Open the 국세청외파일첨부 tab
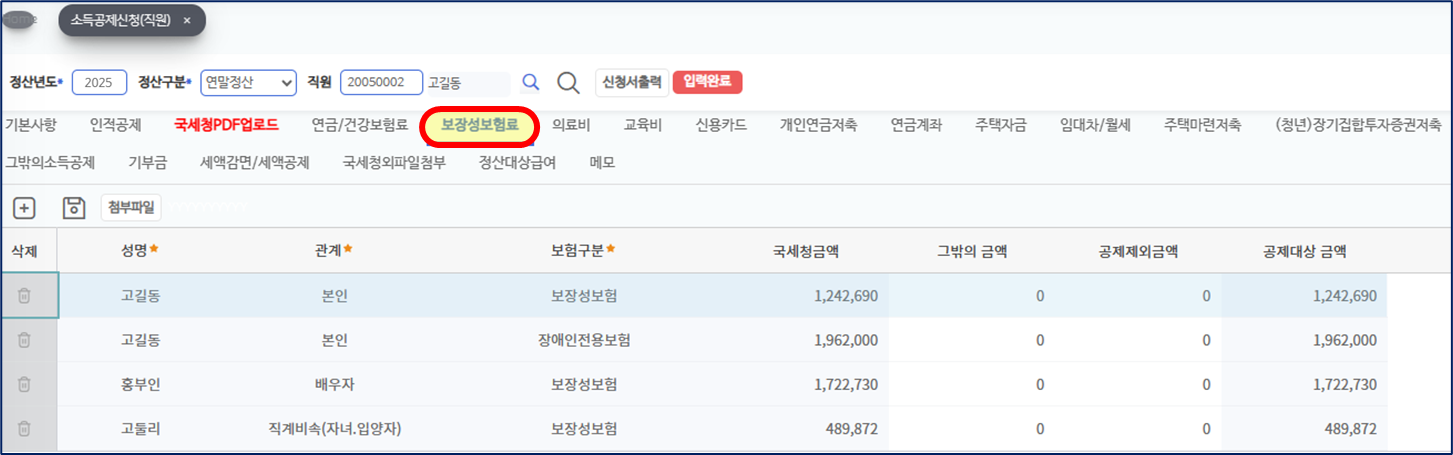Screen dimensions: 1453x455 coord(394,162)
